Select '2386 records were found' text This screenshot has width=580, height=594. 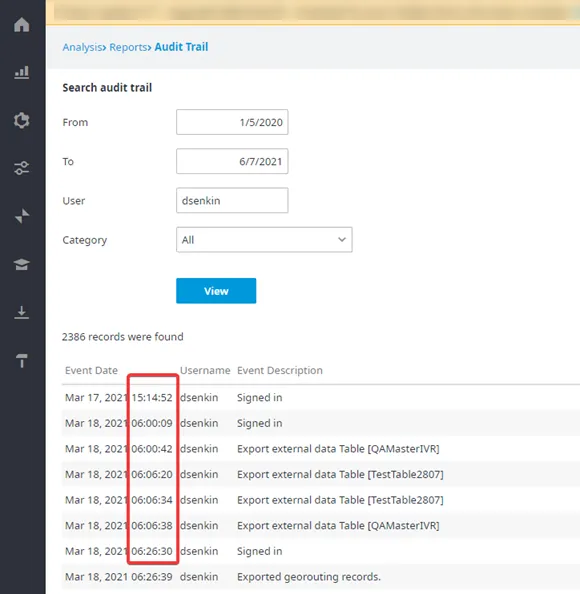pos(123,337)
